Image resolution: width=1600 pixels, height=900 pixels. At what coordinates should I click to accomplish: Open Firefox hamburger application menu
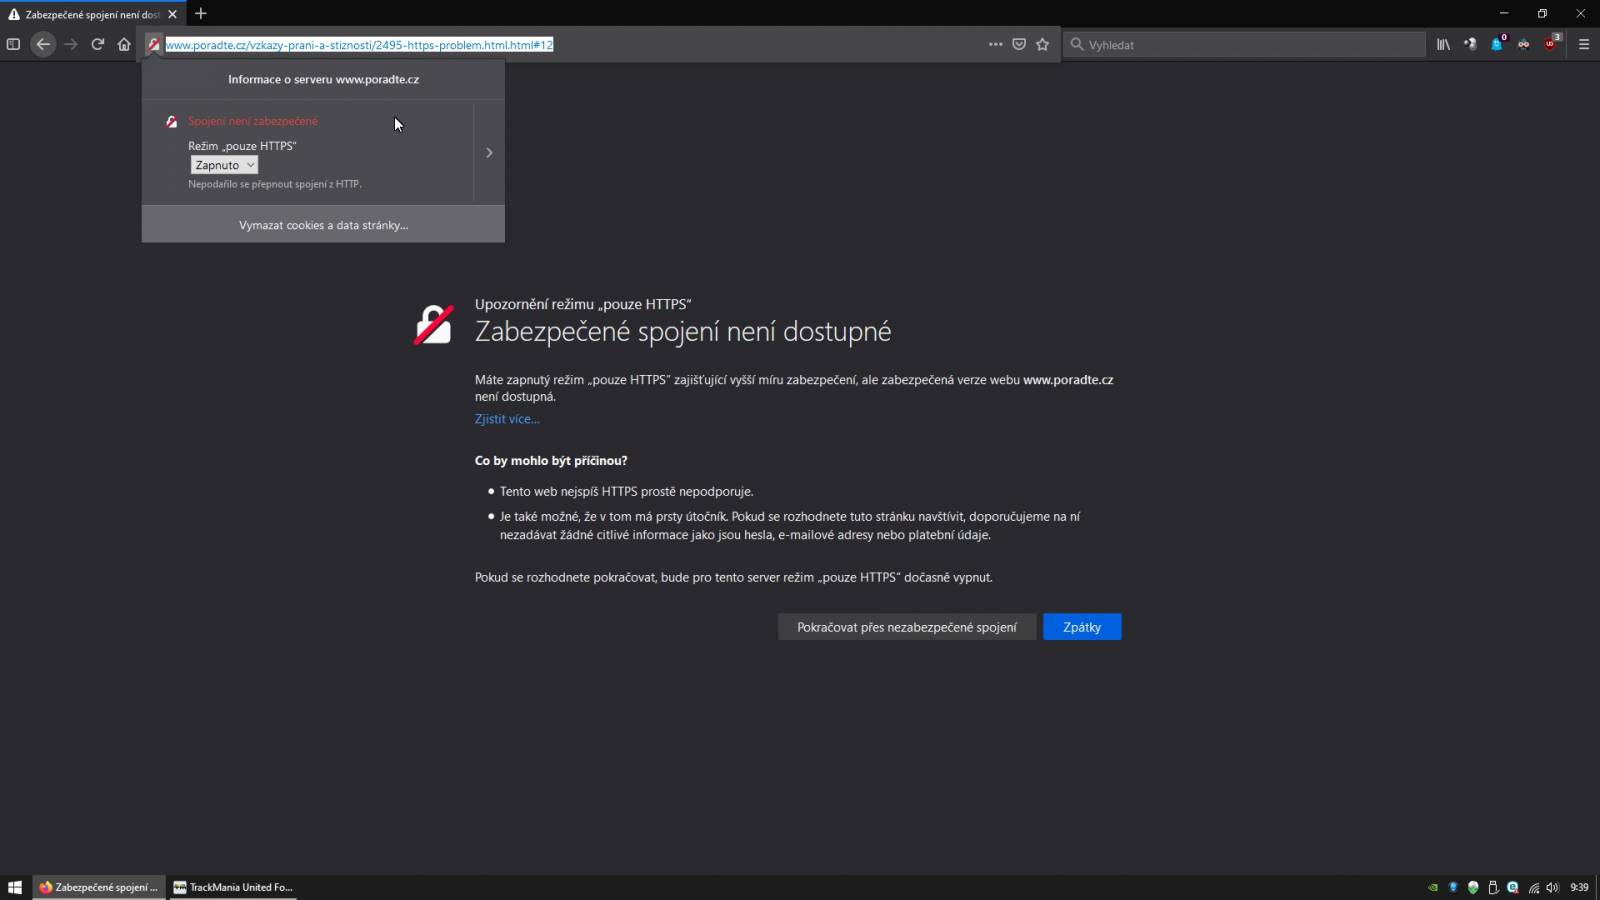[1583, 44]
